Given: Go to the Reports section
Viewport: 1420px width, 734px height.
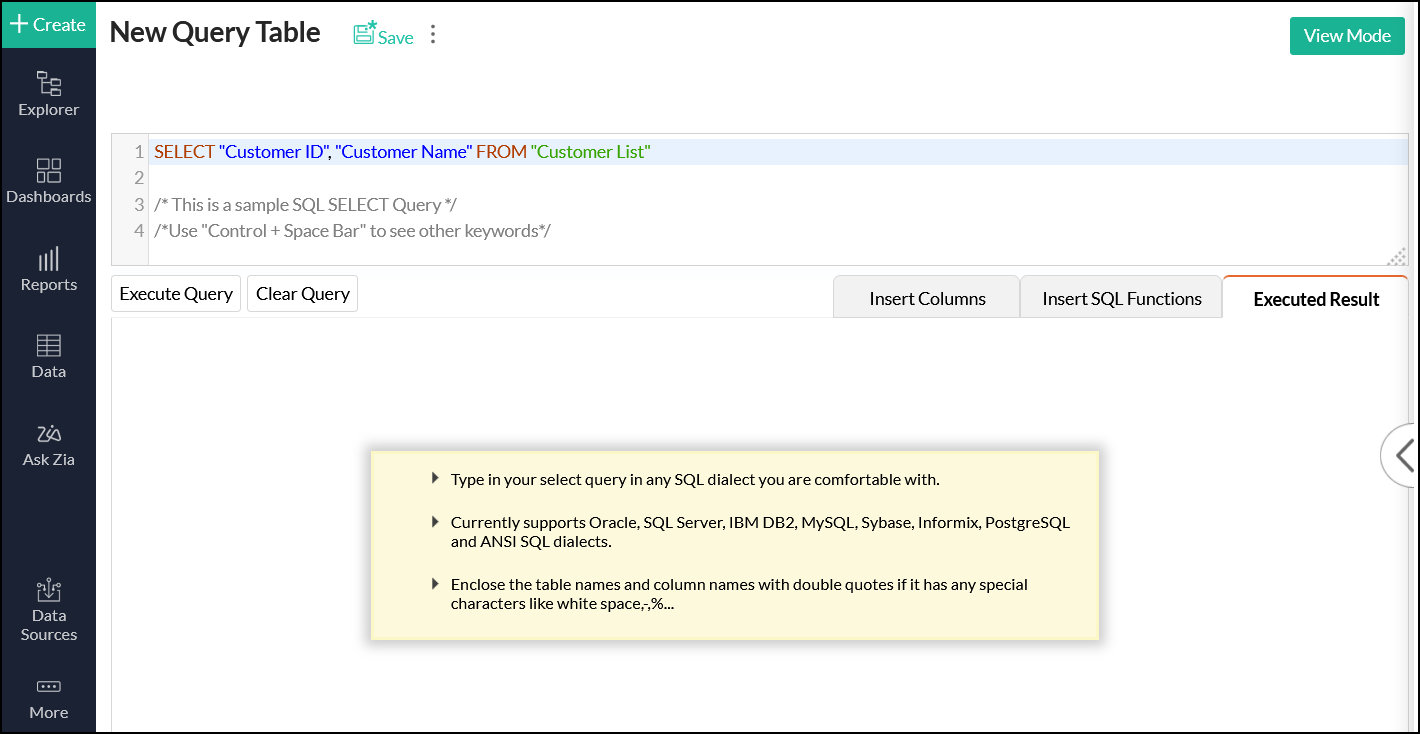Looking at the screenshot, I should pos(48,268).
